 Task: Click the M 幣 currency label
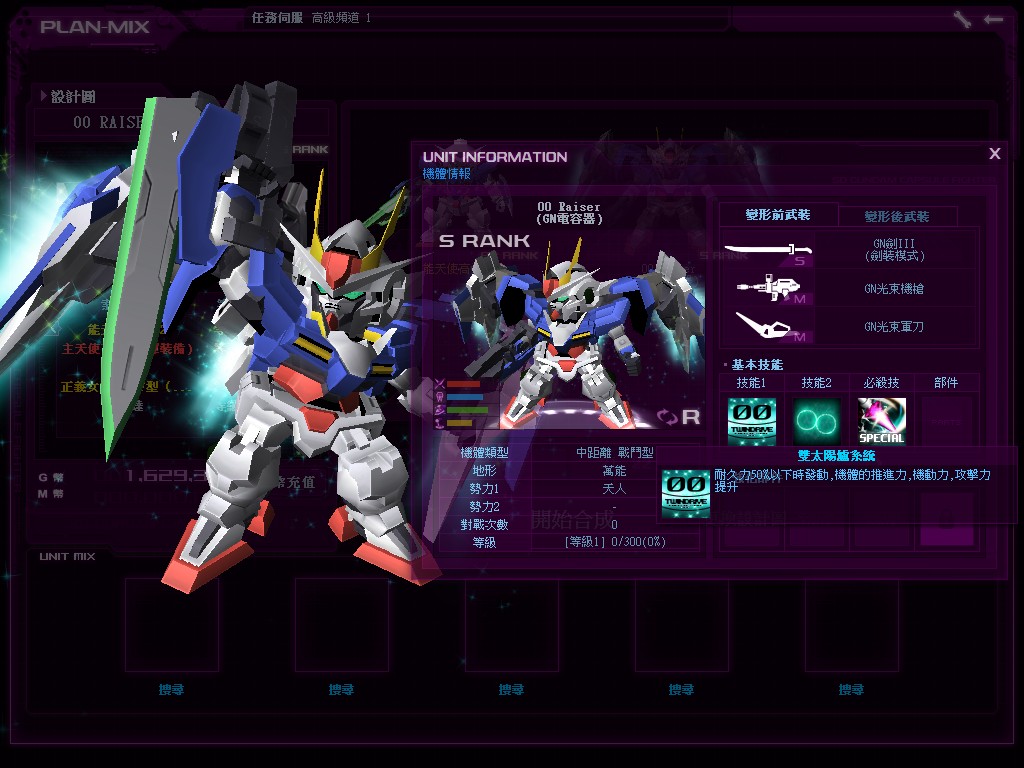pos(51,494)
